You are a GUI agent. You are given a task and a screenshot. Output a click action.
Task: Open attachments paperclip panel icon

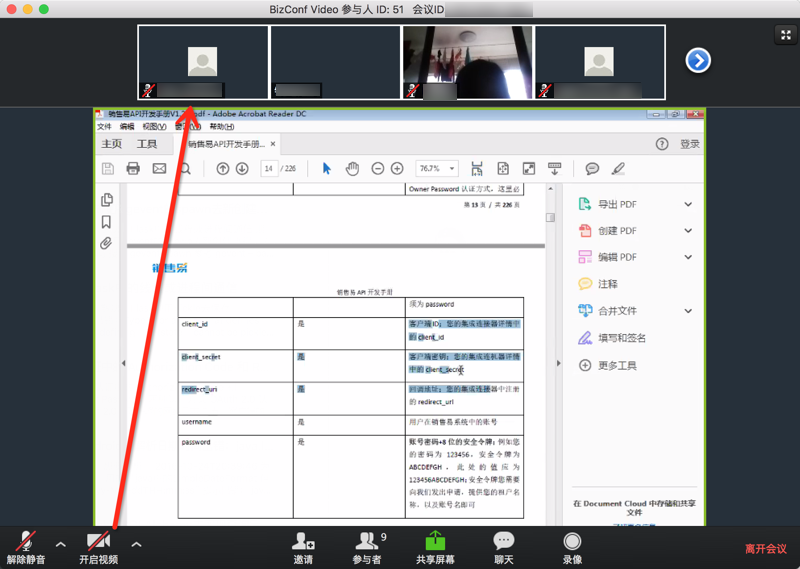[106, 243]
